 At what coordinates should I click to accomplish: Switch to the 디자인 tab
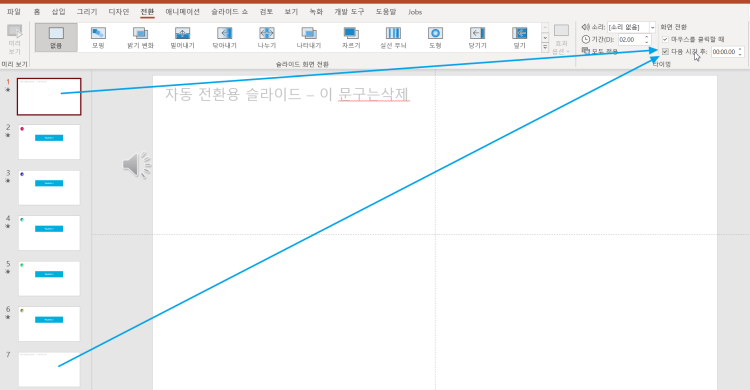(x=119, y=12)
